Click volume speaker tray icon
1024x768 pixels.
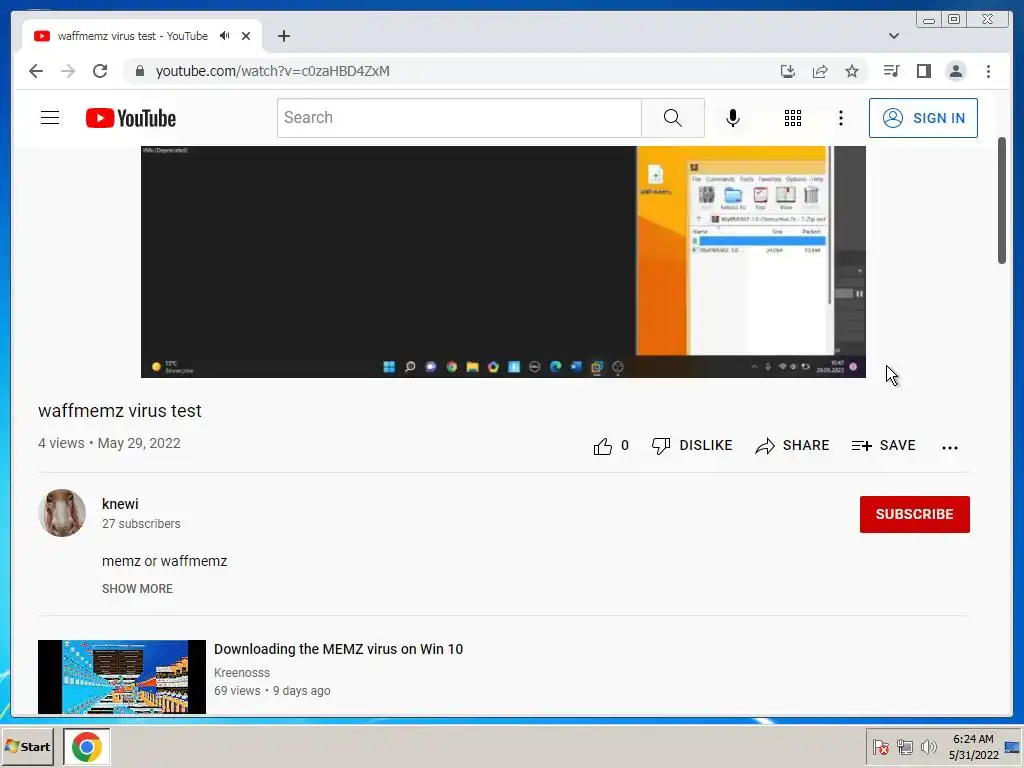click(928, 746)
